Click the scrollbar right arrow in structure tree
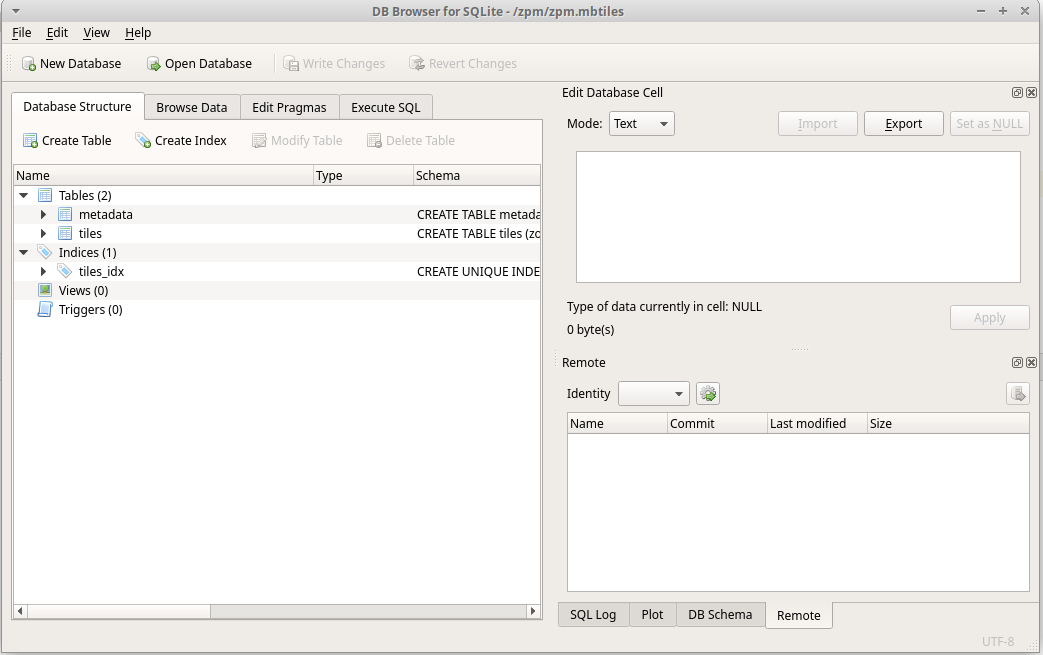1043x655 pixels. [533, 610]
